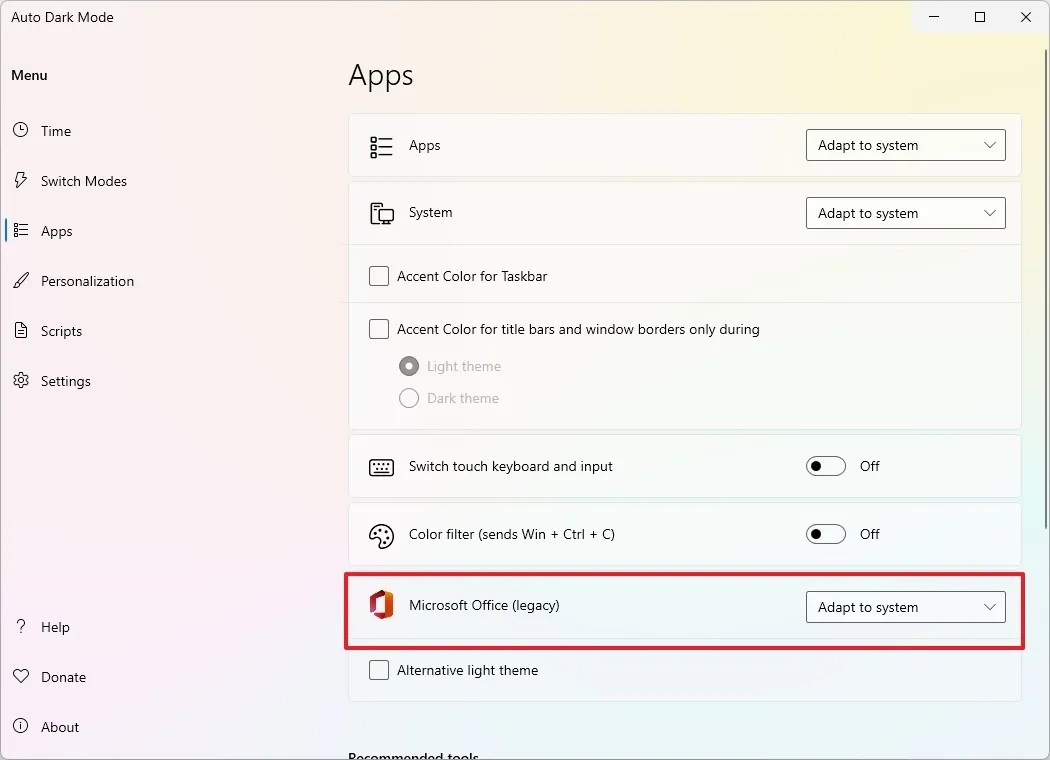Check Alternative light theme

pos(379,670)
